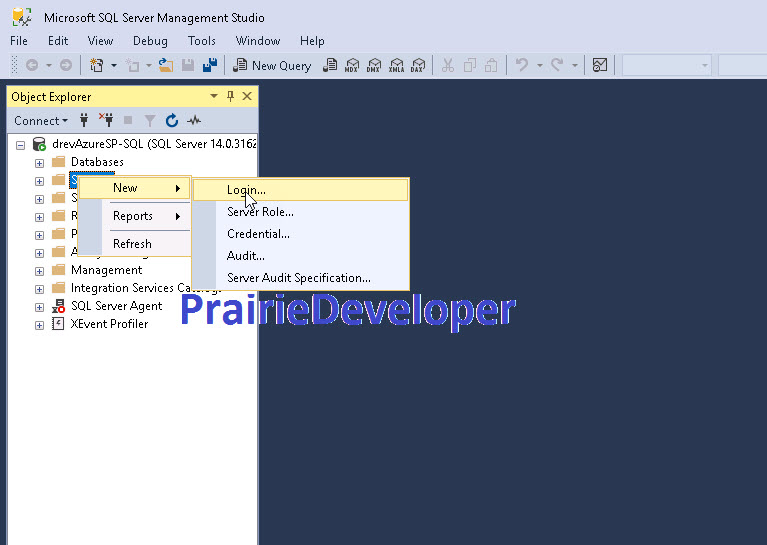The width and height of the screenshot is (767, 545).
Task: Select Login... from the New submenu
Action: 300,190
